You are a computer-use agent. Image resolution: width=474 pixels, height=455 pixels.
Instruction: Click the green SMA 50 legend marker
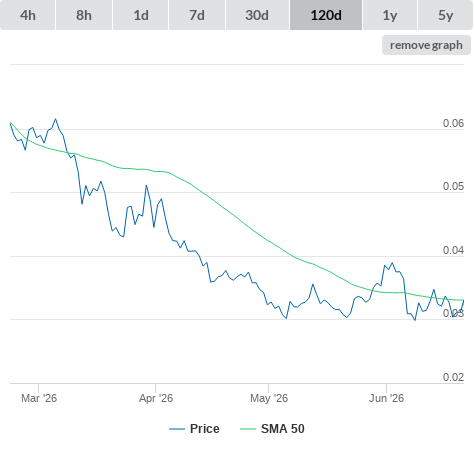pyautogui.click(x=248, y=429)
